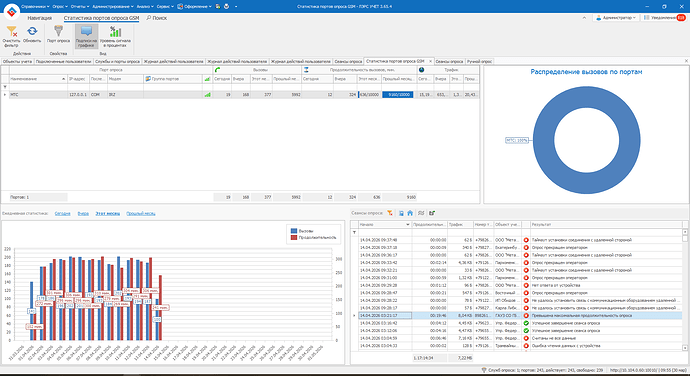Viewport: 690px width, 376px height.
Task: Toggle signal level in percent view
Action: pos(115,36)
